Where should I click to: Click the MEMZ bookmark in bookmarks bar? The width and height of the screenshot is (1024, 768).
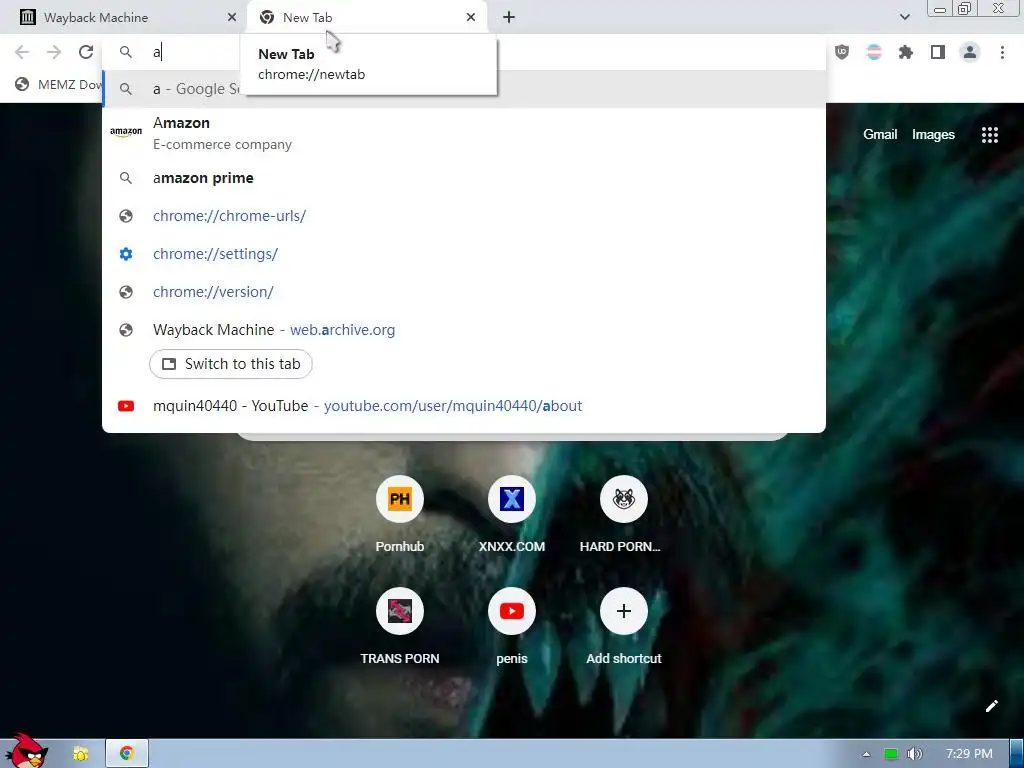tap(57, 84)
